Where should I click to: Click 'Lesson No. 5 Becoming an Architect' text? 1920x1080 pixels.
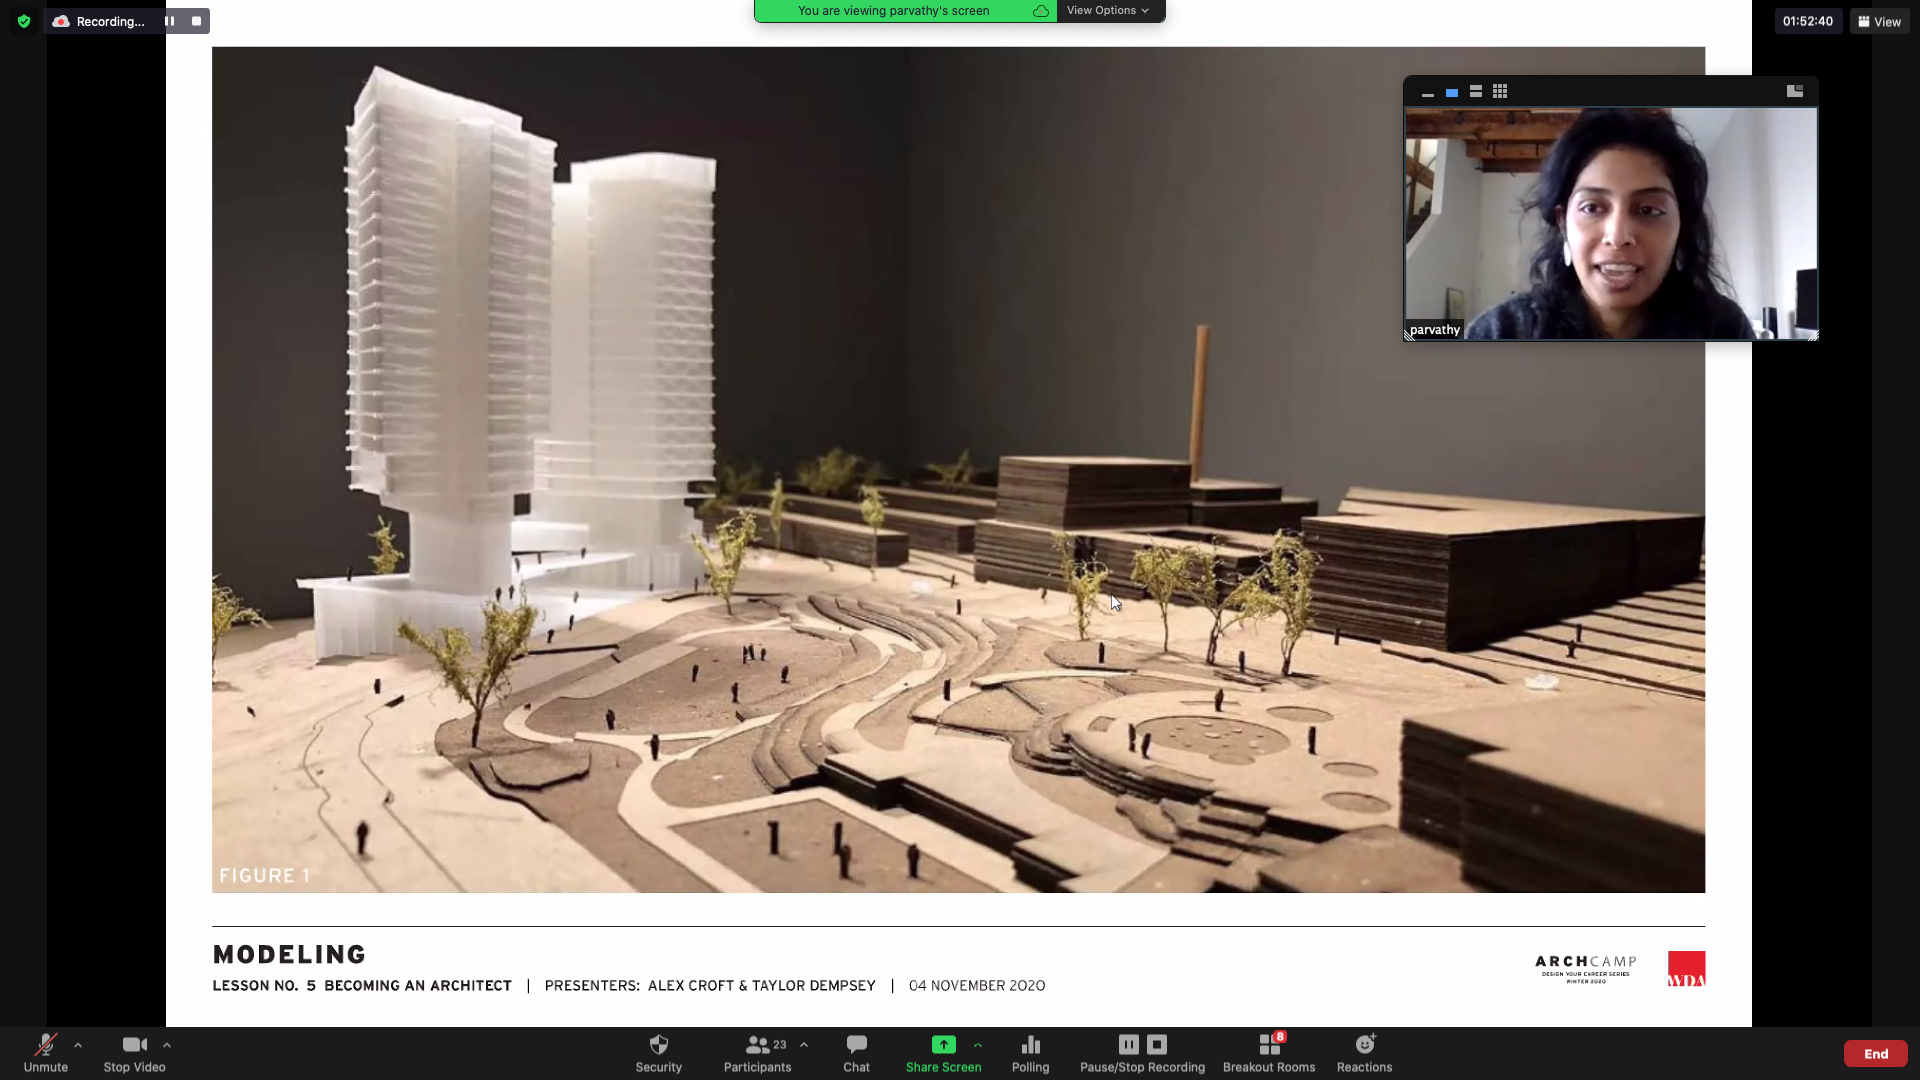point(362,986)
